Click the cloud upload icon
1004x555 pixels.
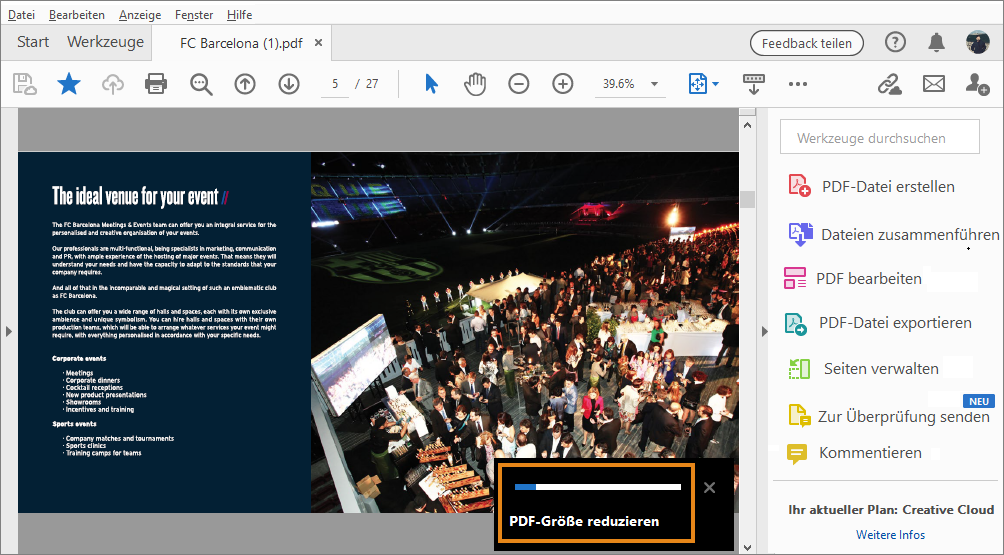coord(113,84)
